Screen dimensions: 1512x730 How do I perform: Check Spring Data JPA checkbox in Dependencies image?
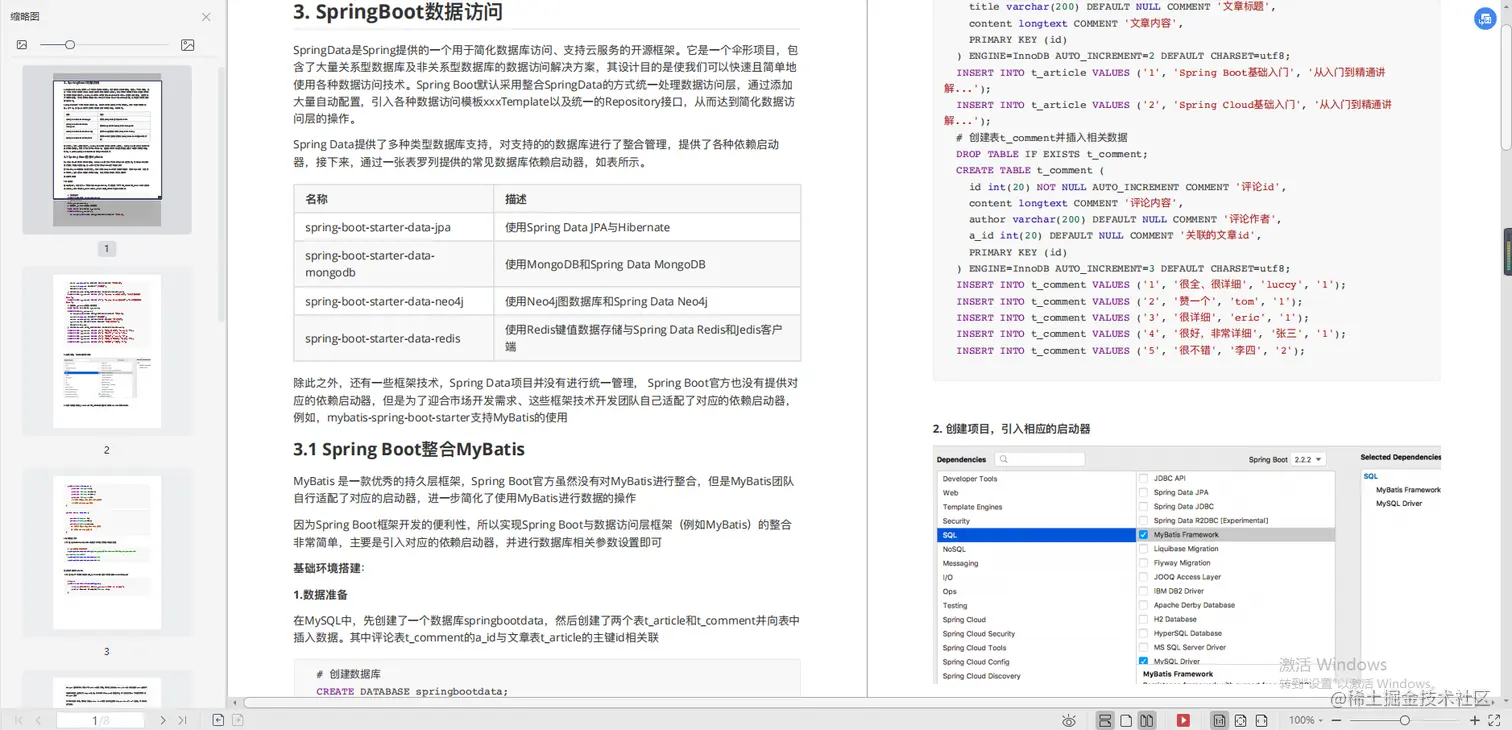(x=1144, y=492)
